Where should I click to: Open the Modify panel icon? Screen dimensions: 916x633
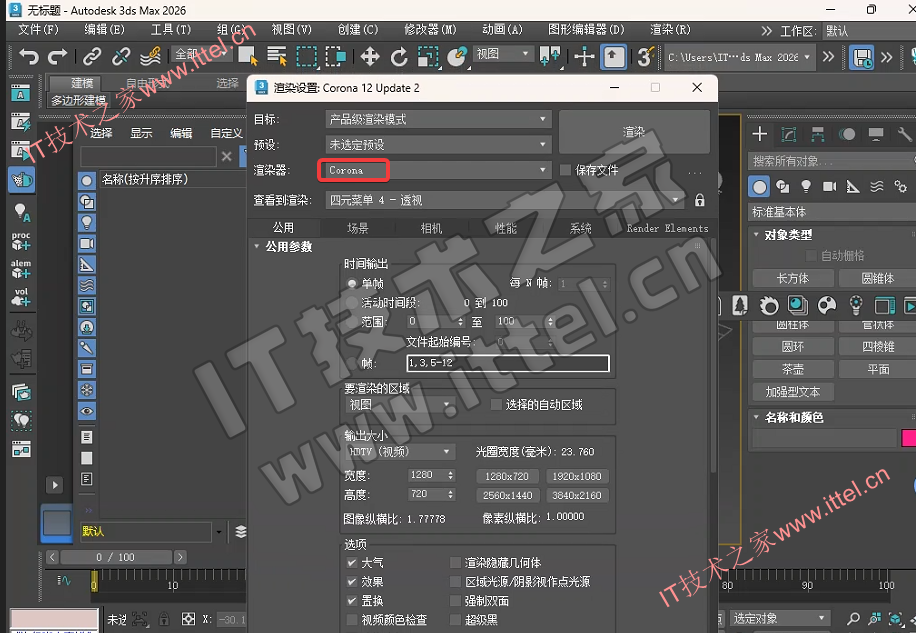(789, 134)
